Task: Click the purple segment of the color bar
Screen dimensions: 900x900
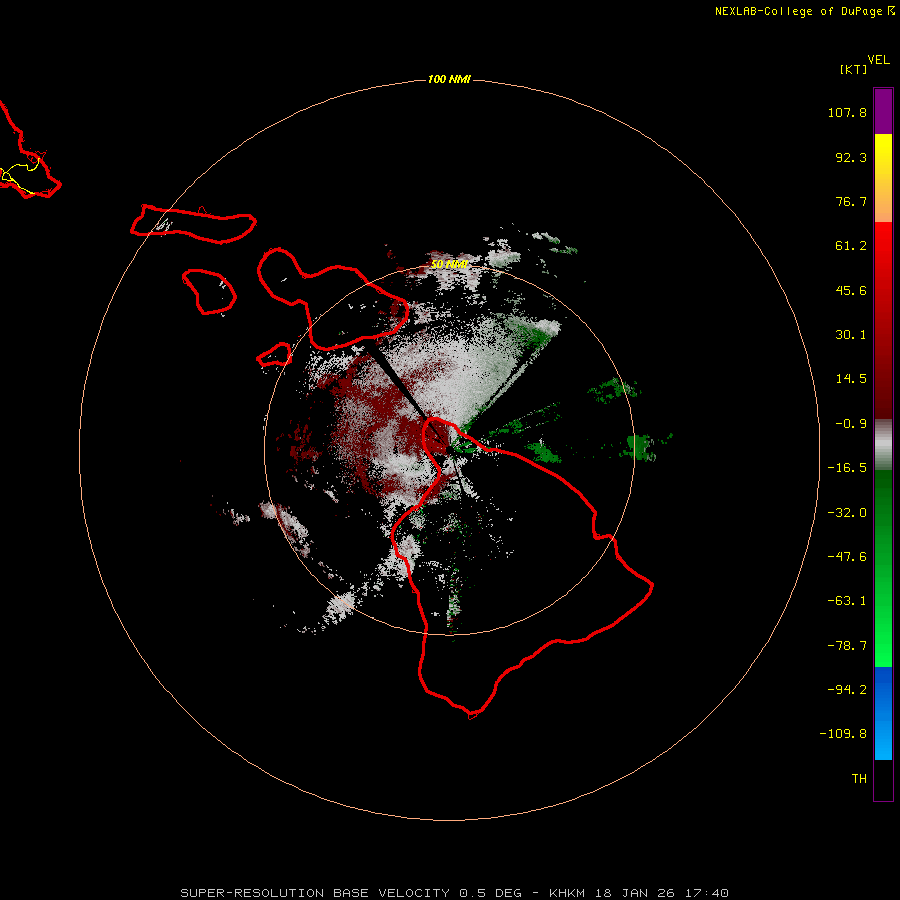Action: click(883, 111)
